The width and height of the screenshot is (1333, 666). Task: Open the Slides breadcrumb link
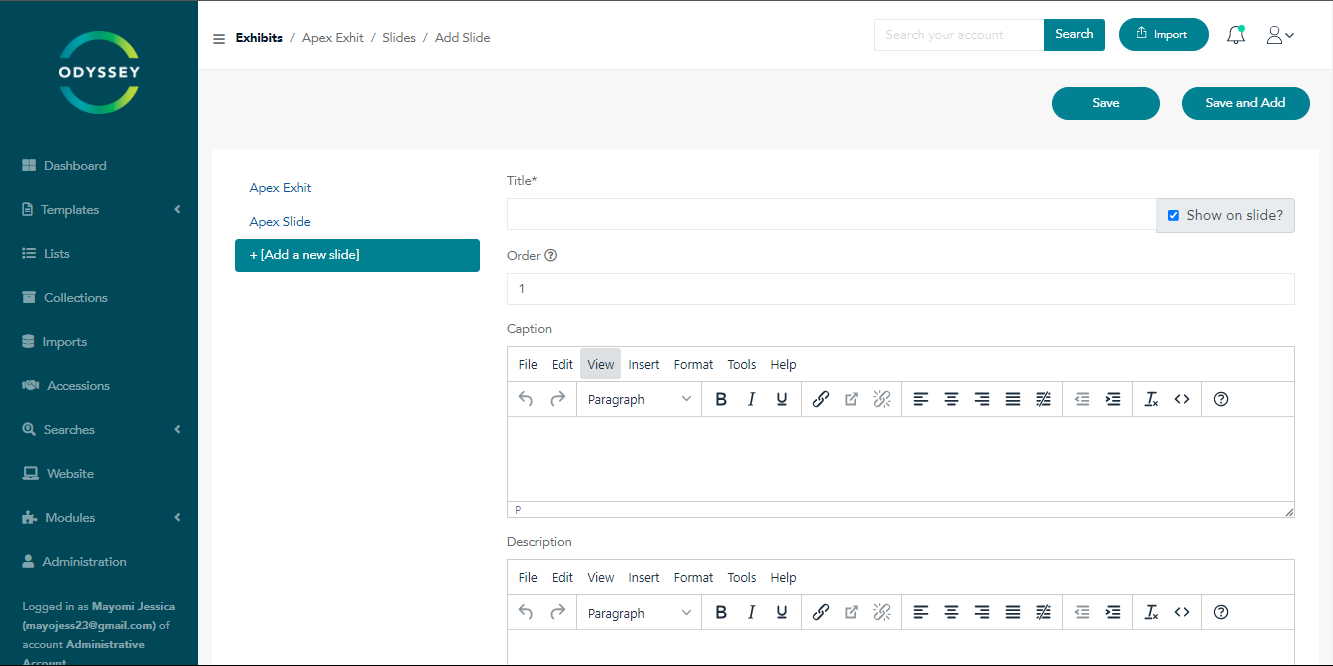coord(399,38)
